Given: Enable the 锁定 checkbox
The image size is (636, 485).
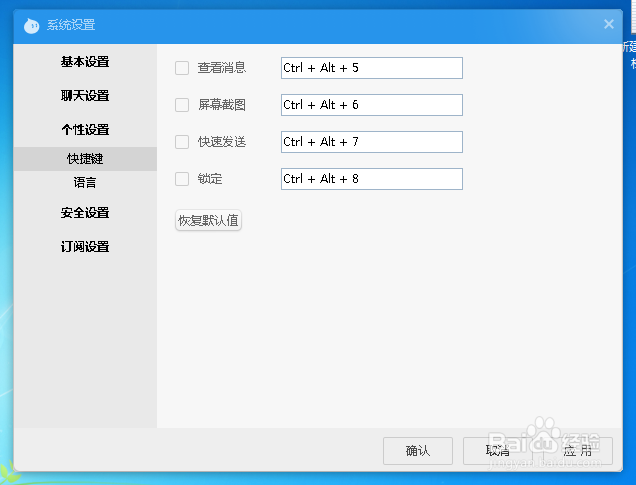Looking at the screenshot, I should coord(182,179).
